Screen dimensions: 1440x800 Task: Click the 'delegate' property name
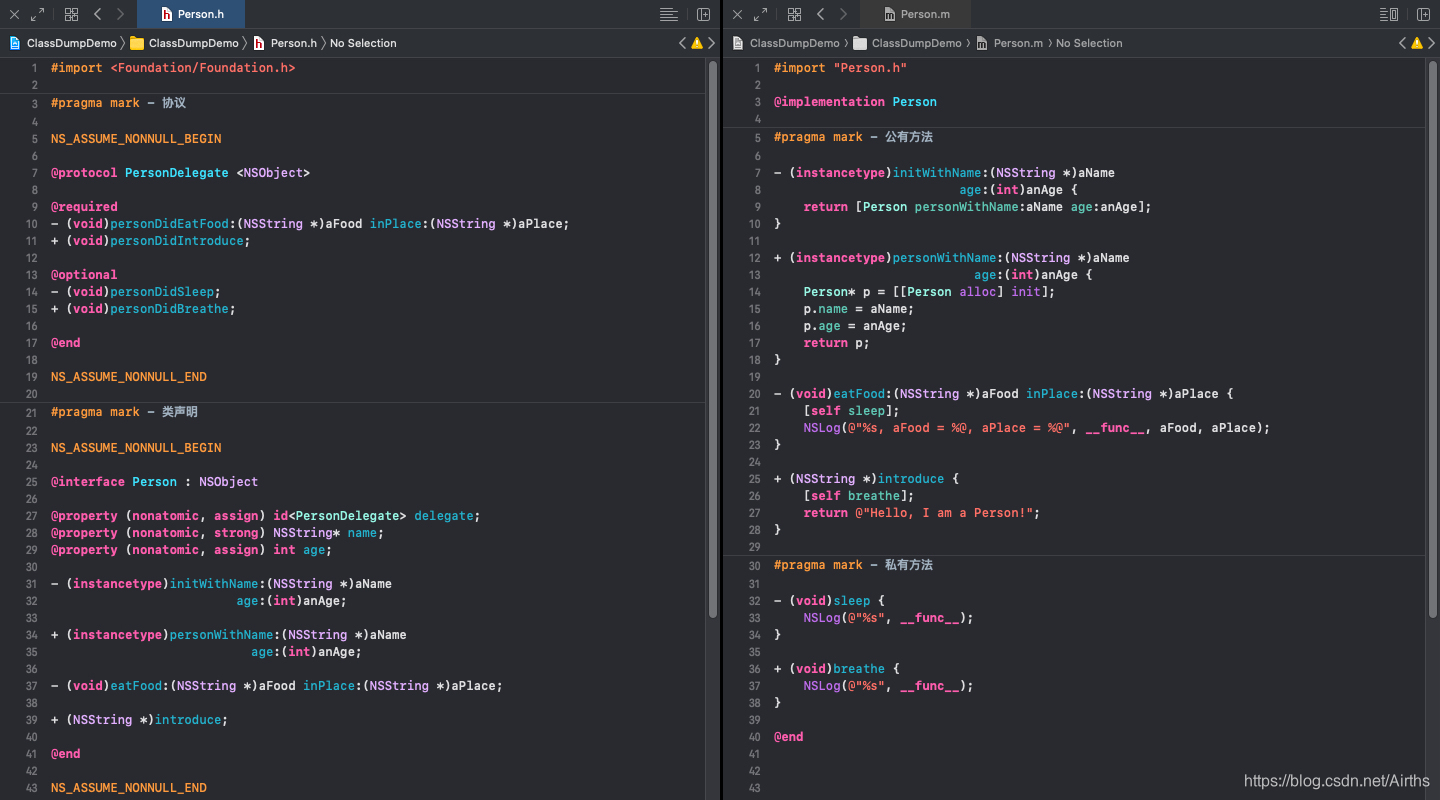444,516
